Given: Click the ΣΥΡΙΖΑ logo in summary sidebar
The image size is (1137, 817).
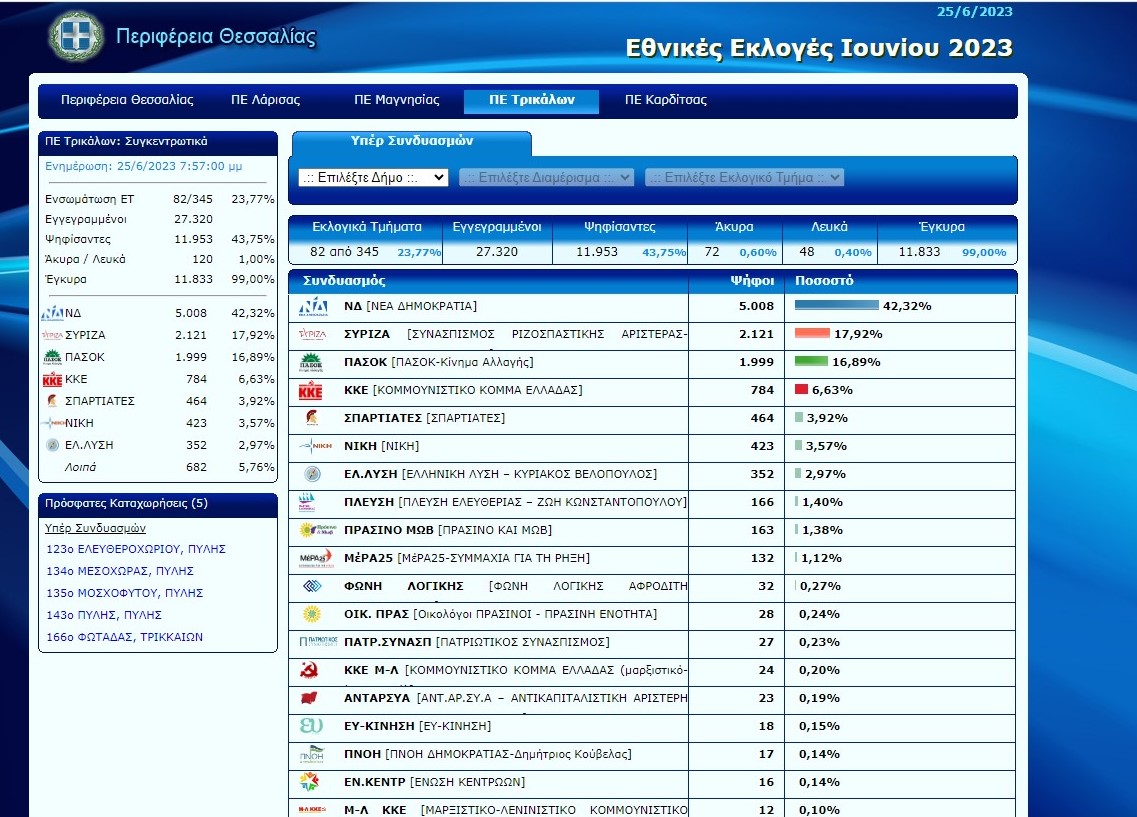Looking at the screenshot, I should point(52,335).
